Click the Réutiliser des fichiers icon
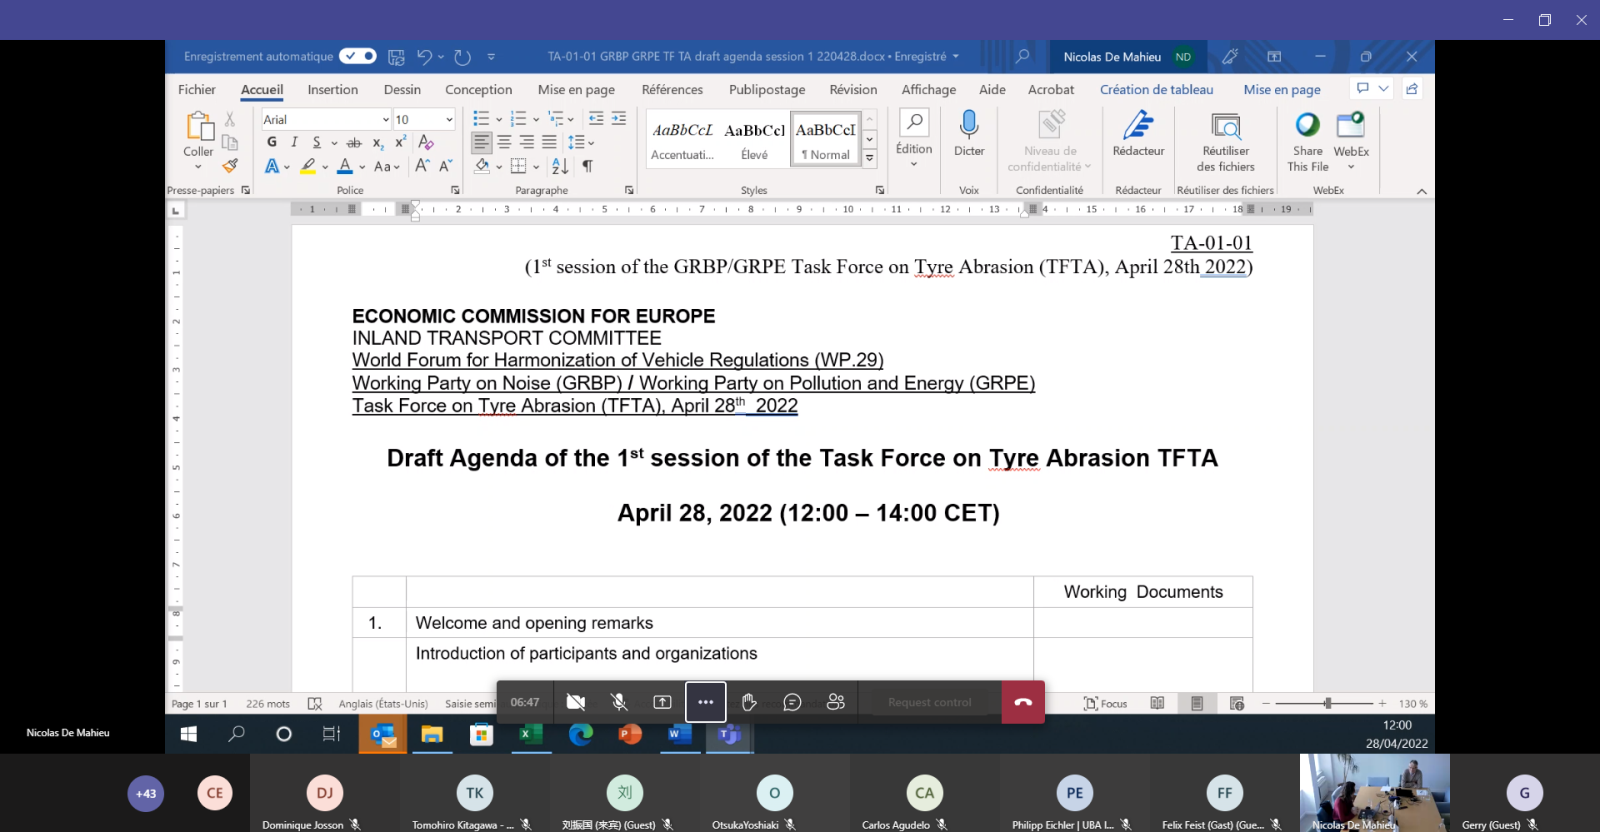1600x832 pixels. pos(1225,127)
